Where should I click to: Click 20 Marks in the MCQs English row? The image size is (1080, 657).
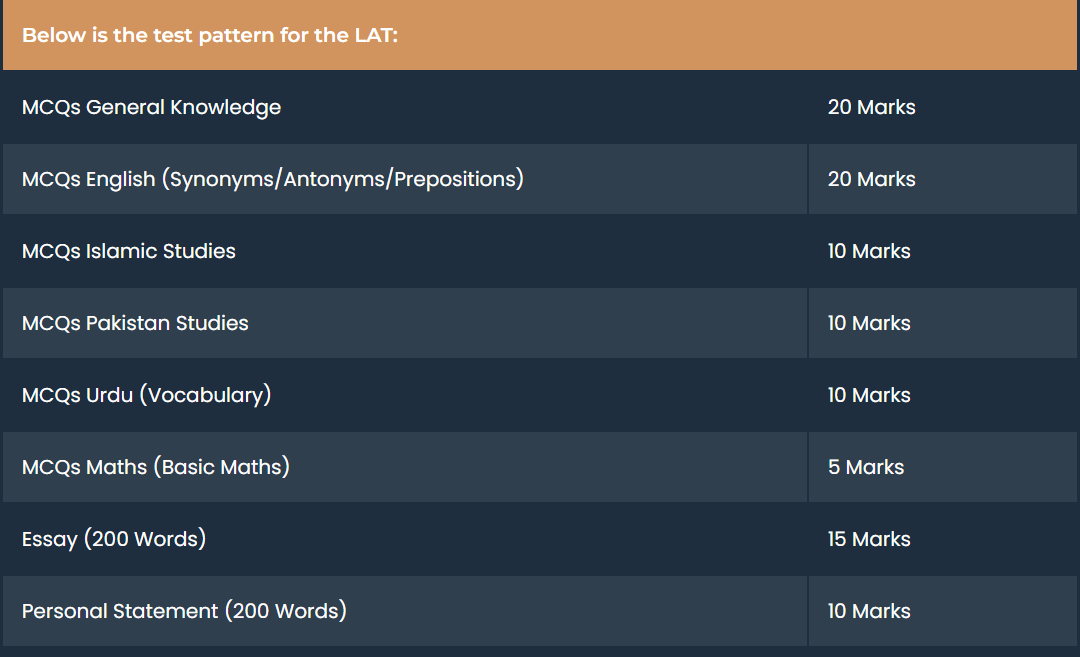tap(871, 179)
